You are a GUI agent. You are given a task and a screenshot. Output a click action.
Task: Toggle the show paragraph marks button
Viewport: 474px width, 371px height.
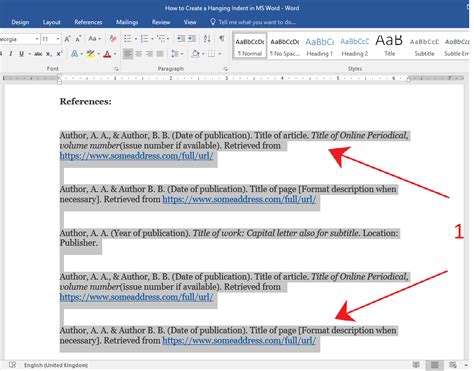click(222, 39)
